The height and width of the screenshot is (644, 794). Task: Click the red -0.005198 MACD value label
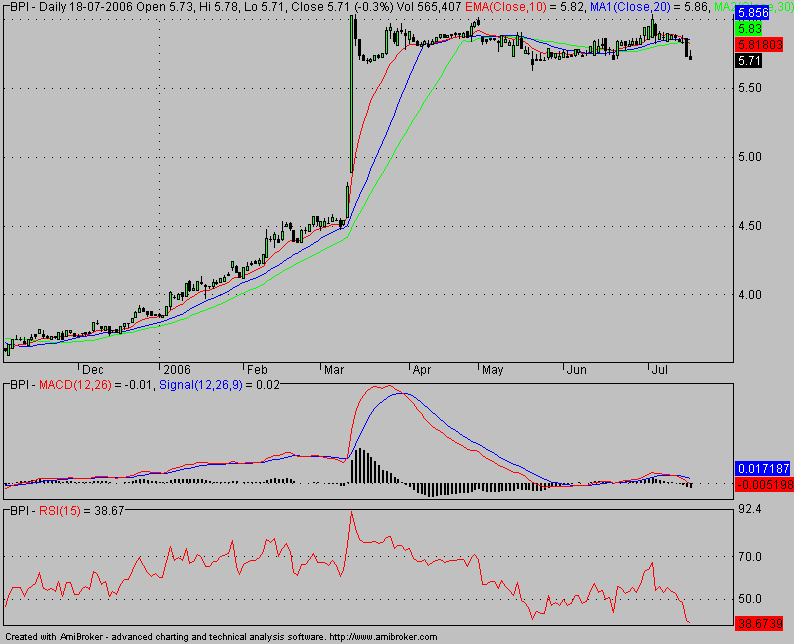point(764,485)
